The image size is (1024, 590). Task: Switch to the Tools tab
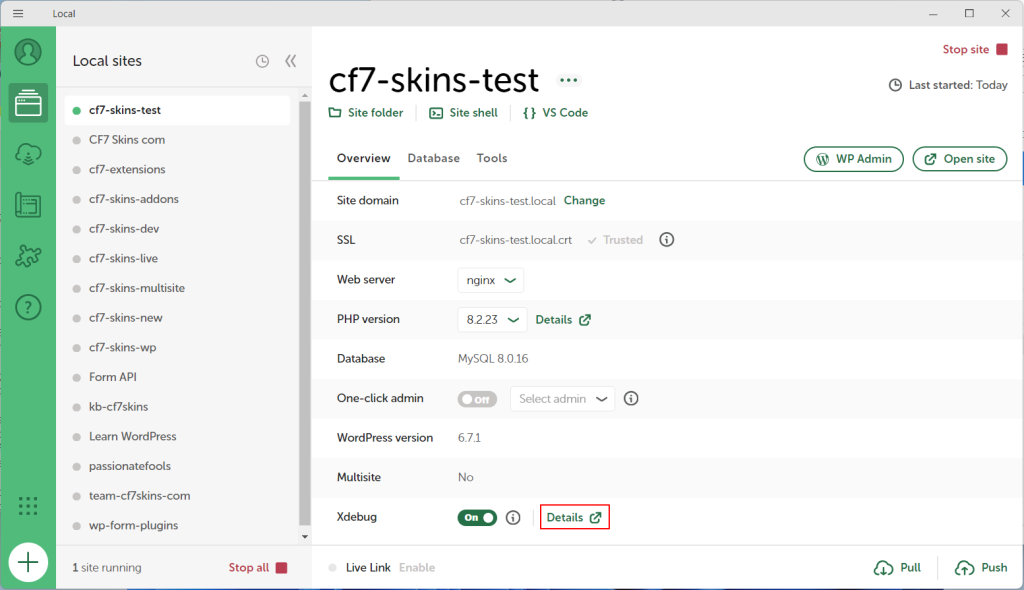click(491, 158)
